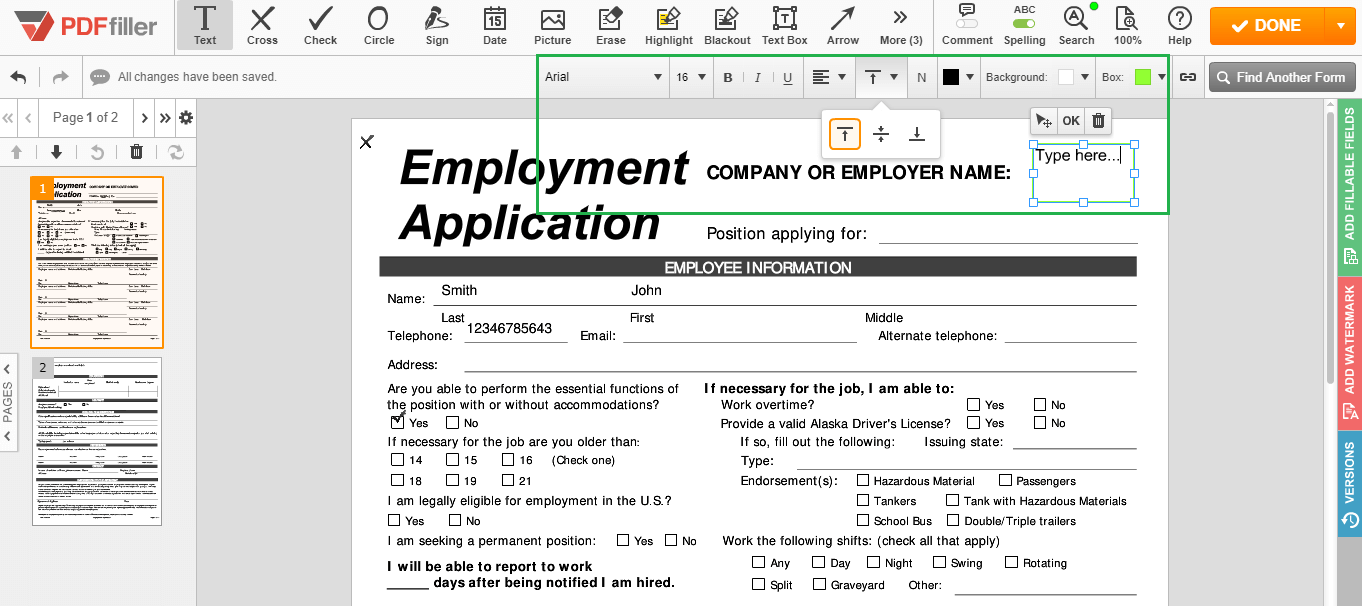Pick the Highlight tool
1362x606 pixels.
click(x=668, y=26)
